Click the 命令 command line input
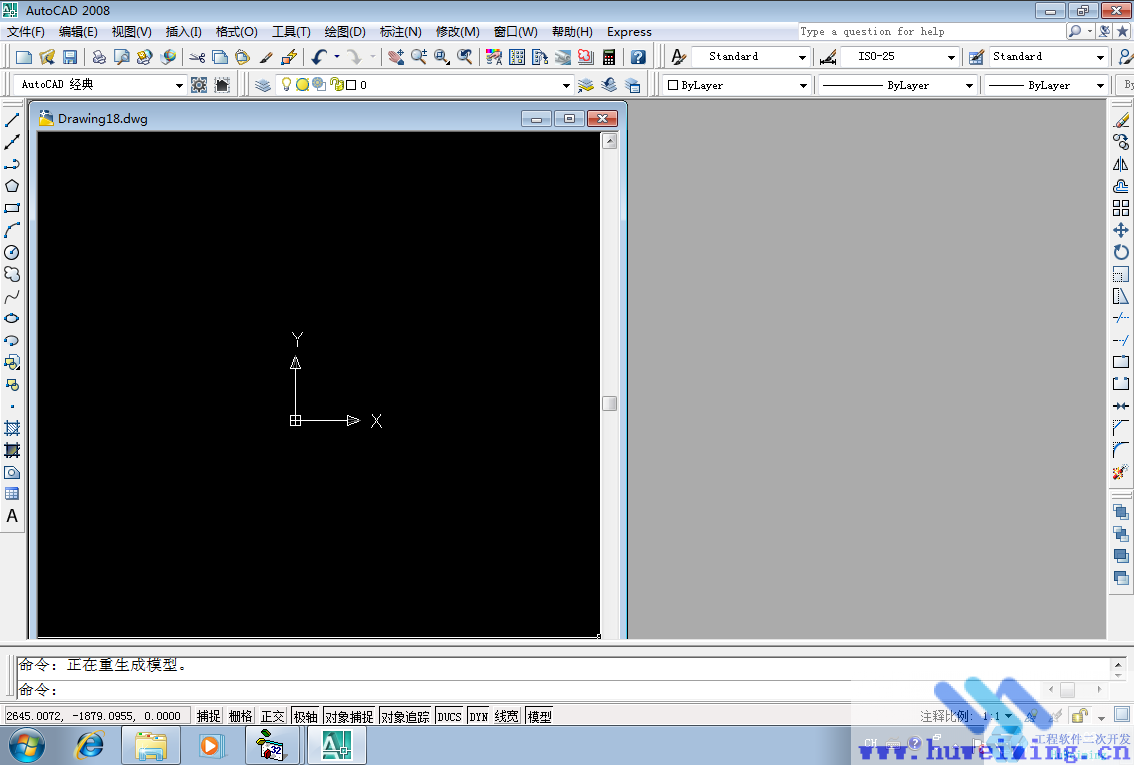This screenshot has height=765, width=1134. 564,690
